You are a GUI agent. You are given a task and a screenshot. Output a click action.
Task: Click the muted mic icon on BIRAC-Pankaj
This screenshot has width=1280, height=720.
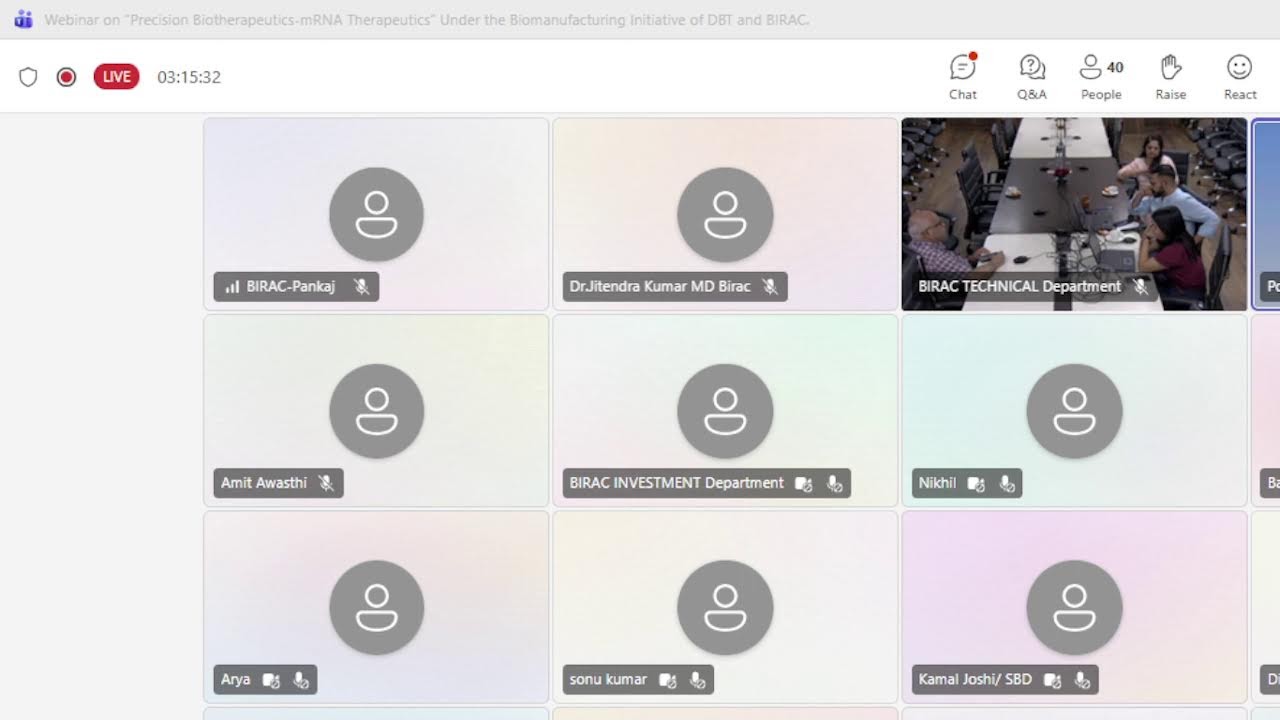pyautogui.click(x=361, y=287)
